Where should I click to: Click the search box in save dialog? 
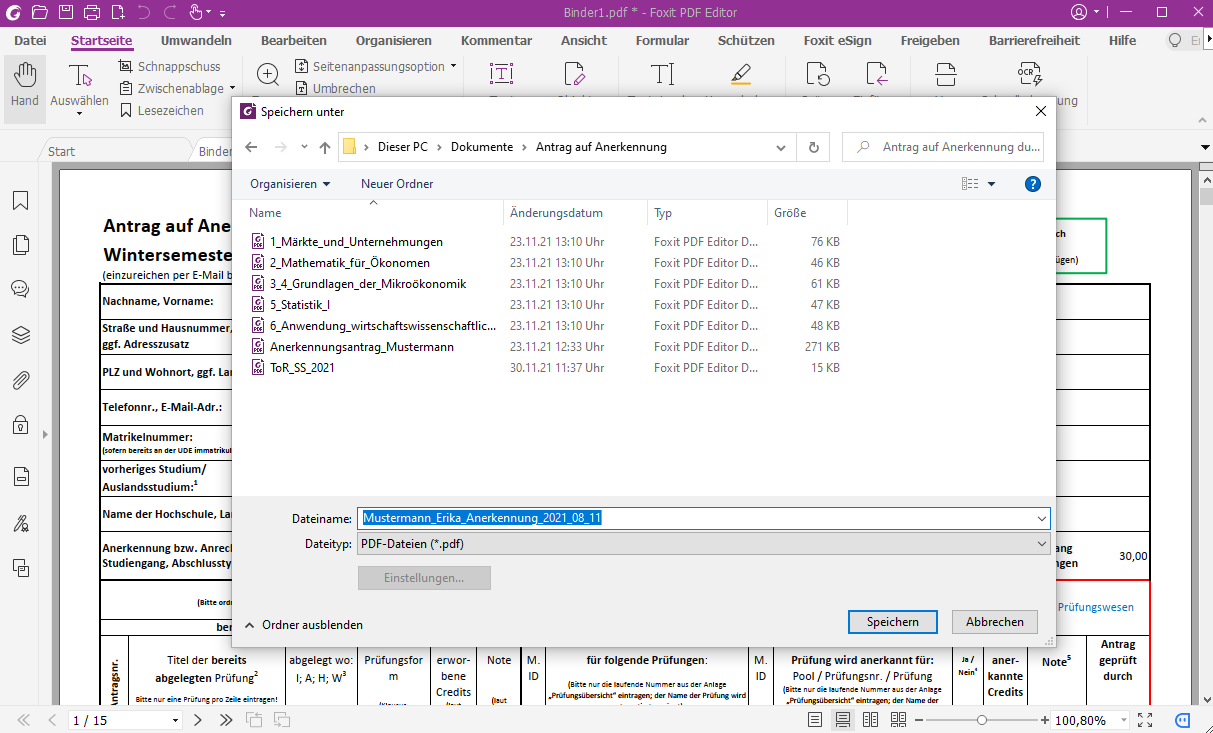coord(943,147)
